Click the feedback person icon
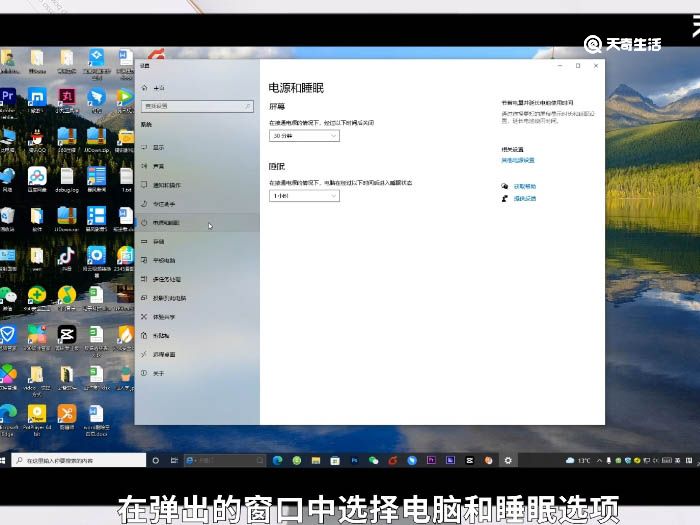Viewport: 700px width, 525px height. coord(504,198)
